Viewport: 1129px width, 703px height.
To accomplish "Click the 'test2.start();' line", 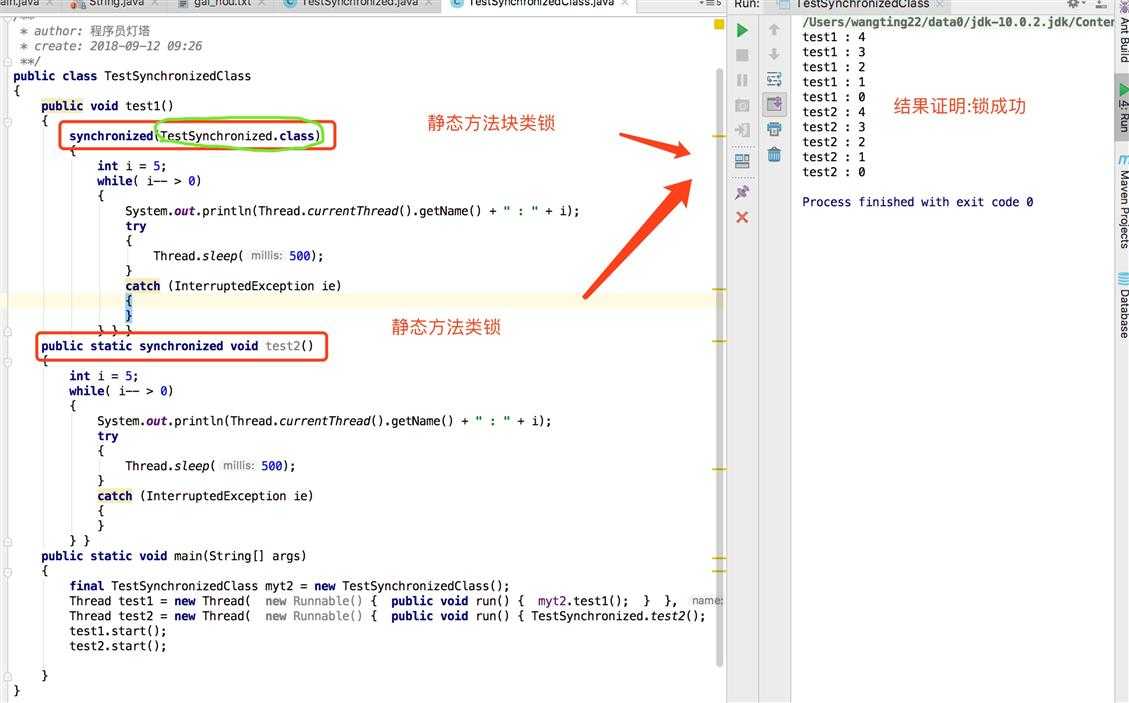I will click(x=117, y=646).
